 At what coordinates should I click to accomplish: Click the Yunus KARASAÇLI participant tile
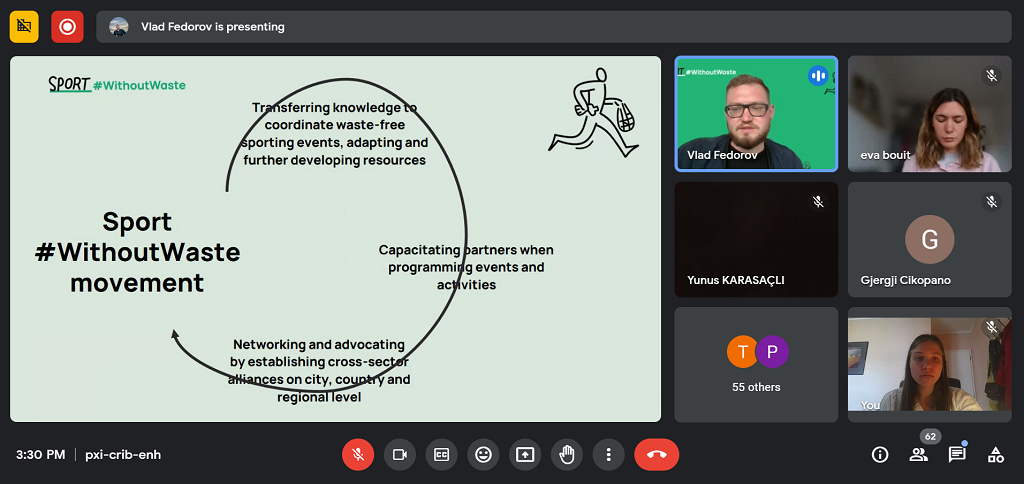click(756, 240)
